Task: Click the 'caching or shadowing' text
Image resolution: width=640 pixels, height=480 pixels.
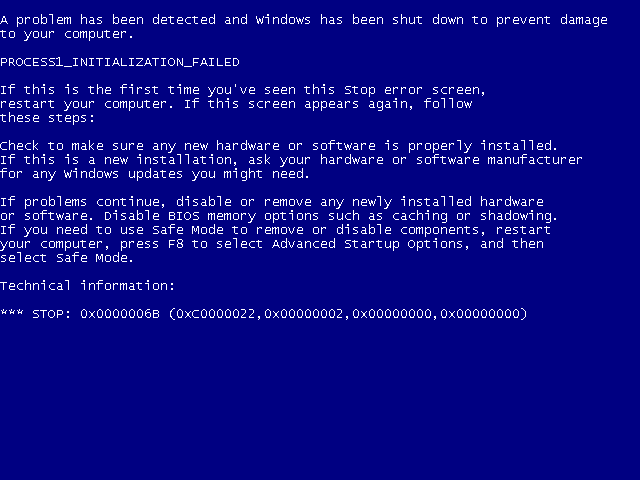Action: pyautogui.click(x=473, y=216)
